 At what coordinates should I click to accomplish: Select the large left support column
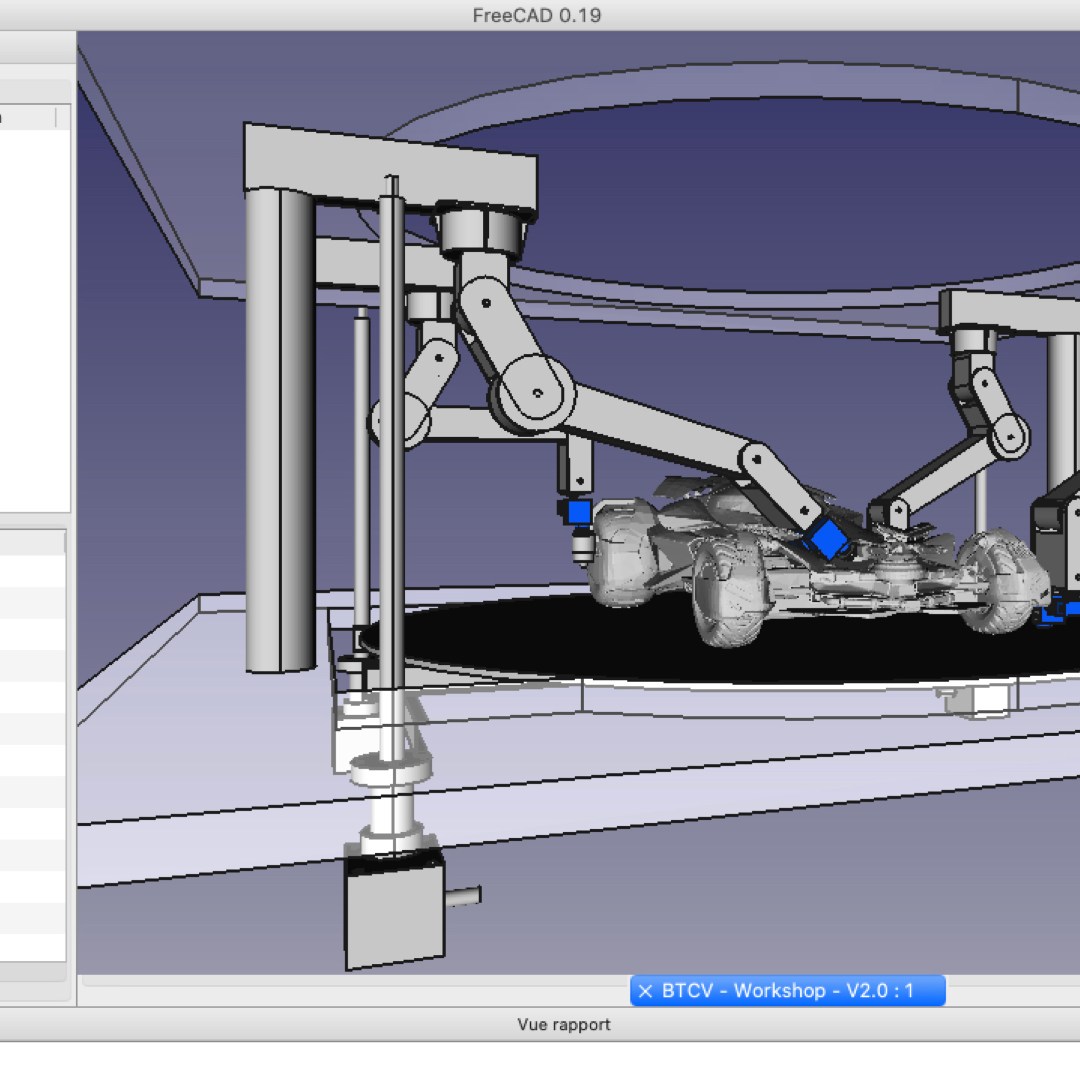point(281,430)
